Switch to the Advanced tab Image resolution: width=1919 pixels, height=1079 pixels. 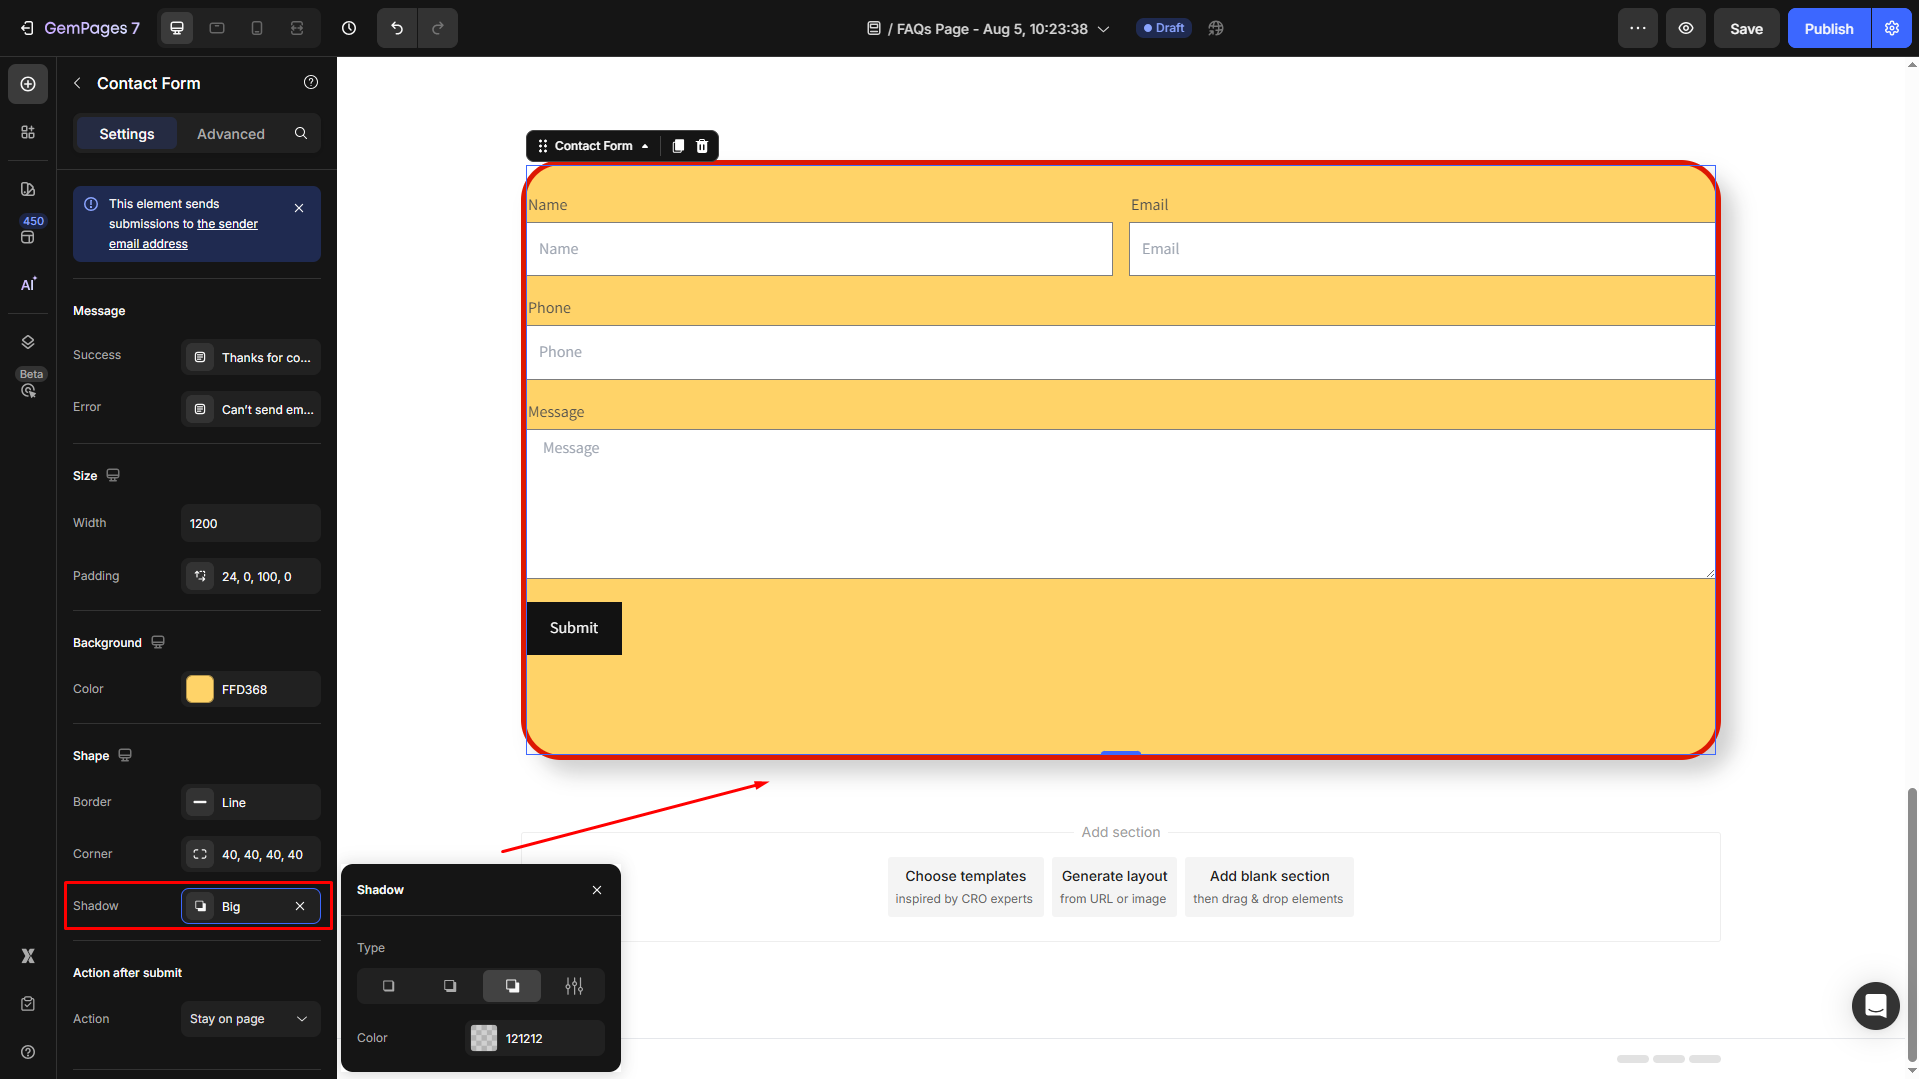click(x=231, y=134)
